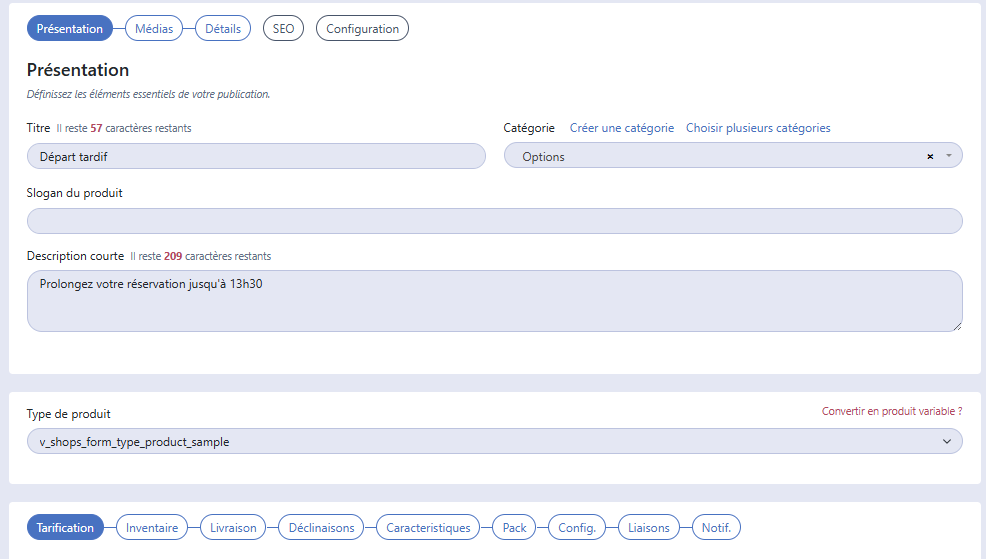
Task: Grab the textarea resize handle
Action: pyautogui.click(x=957, y=326)
